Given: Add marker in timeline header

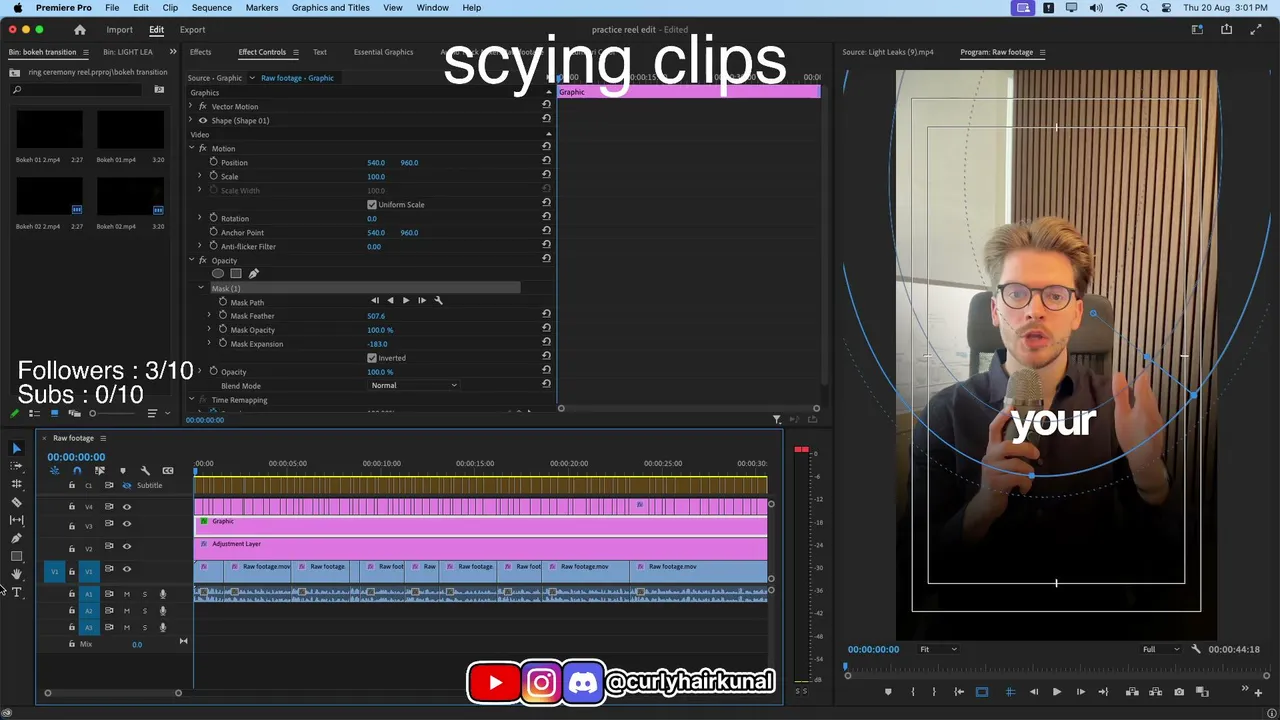Looking at the screenshot, I should [x=122, y=470].
